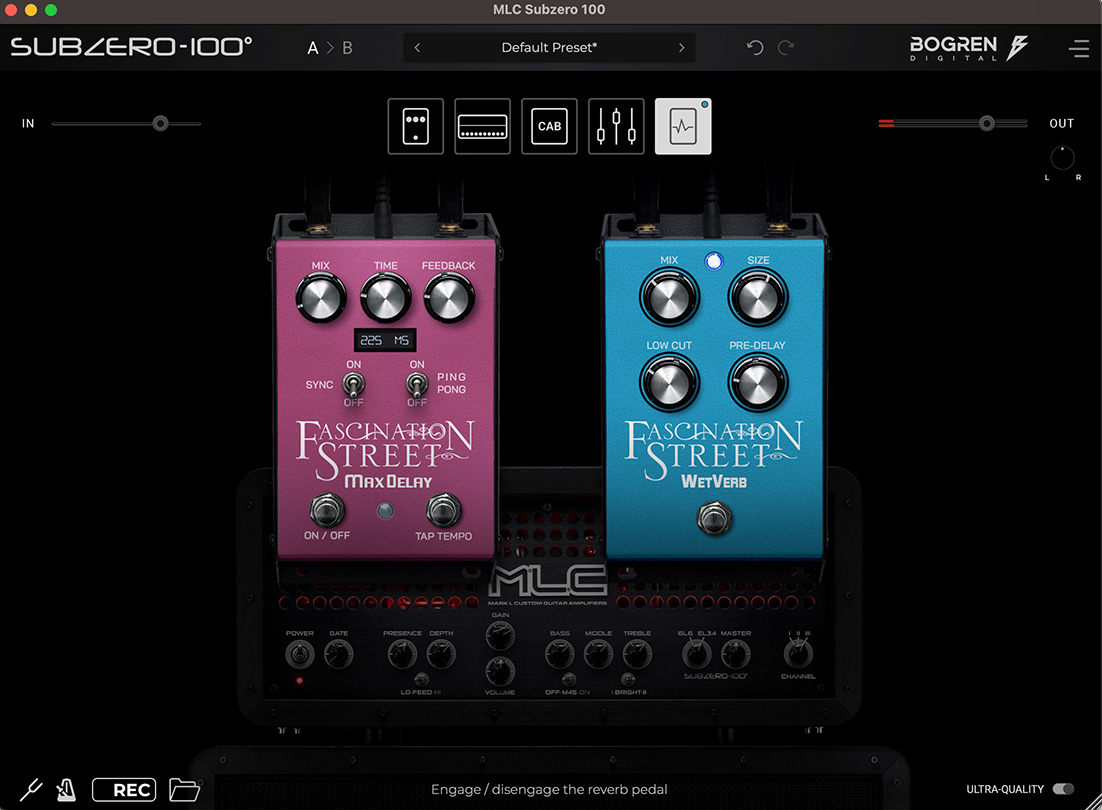
Task: Open the CAB section icon
Action: [x=549, y=126]
